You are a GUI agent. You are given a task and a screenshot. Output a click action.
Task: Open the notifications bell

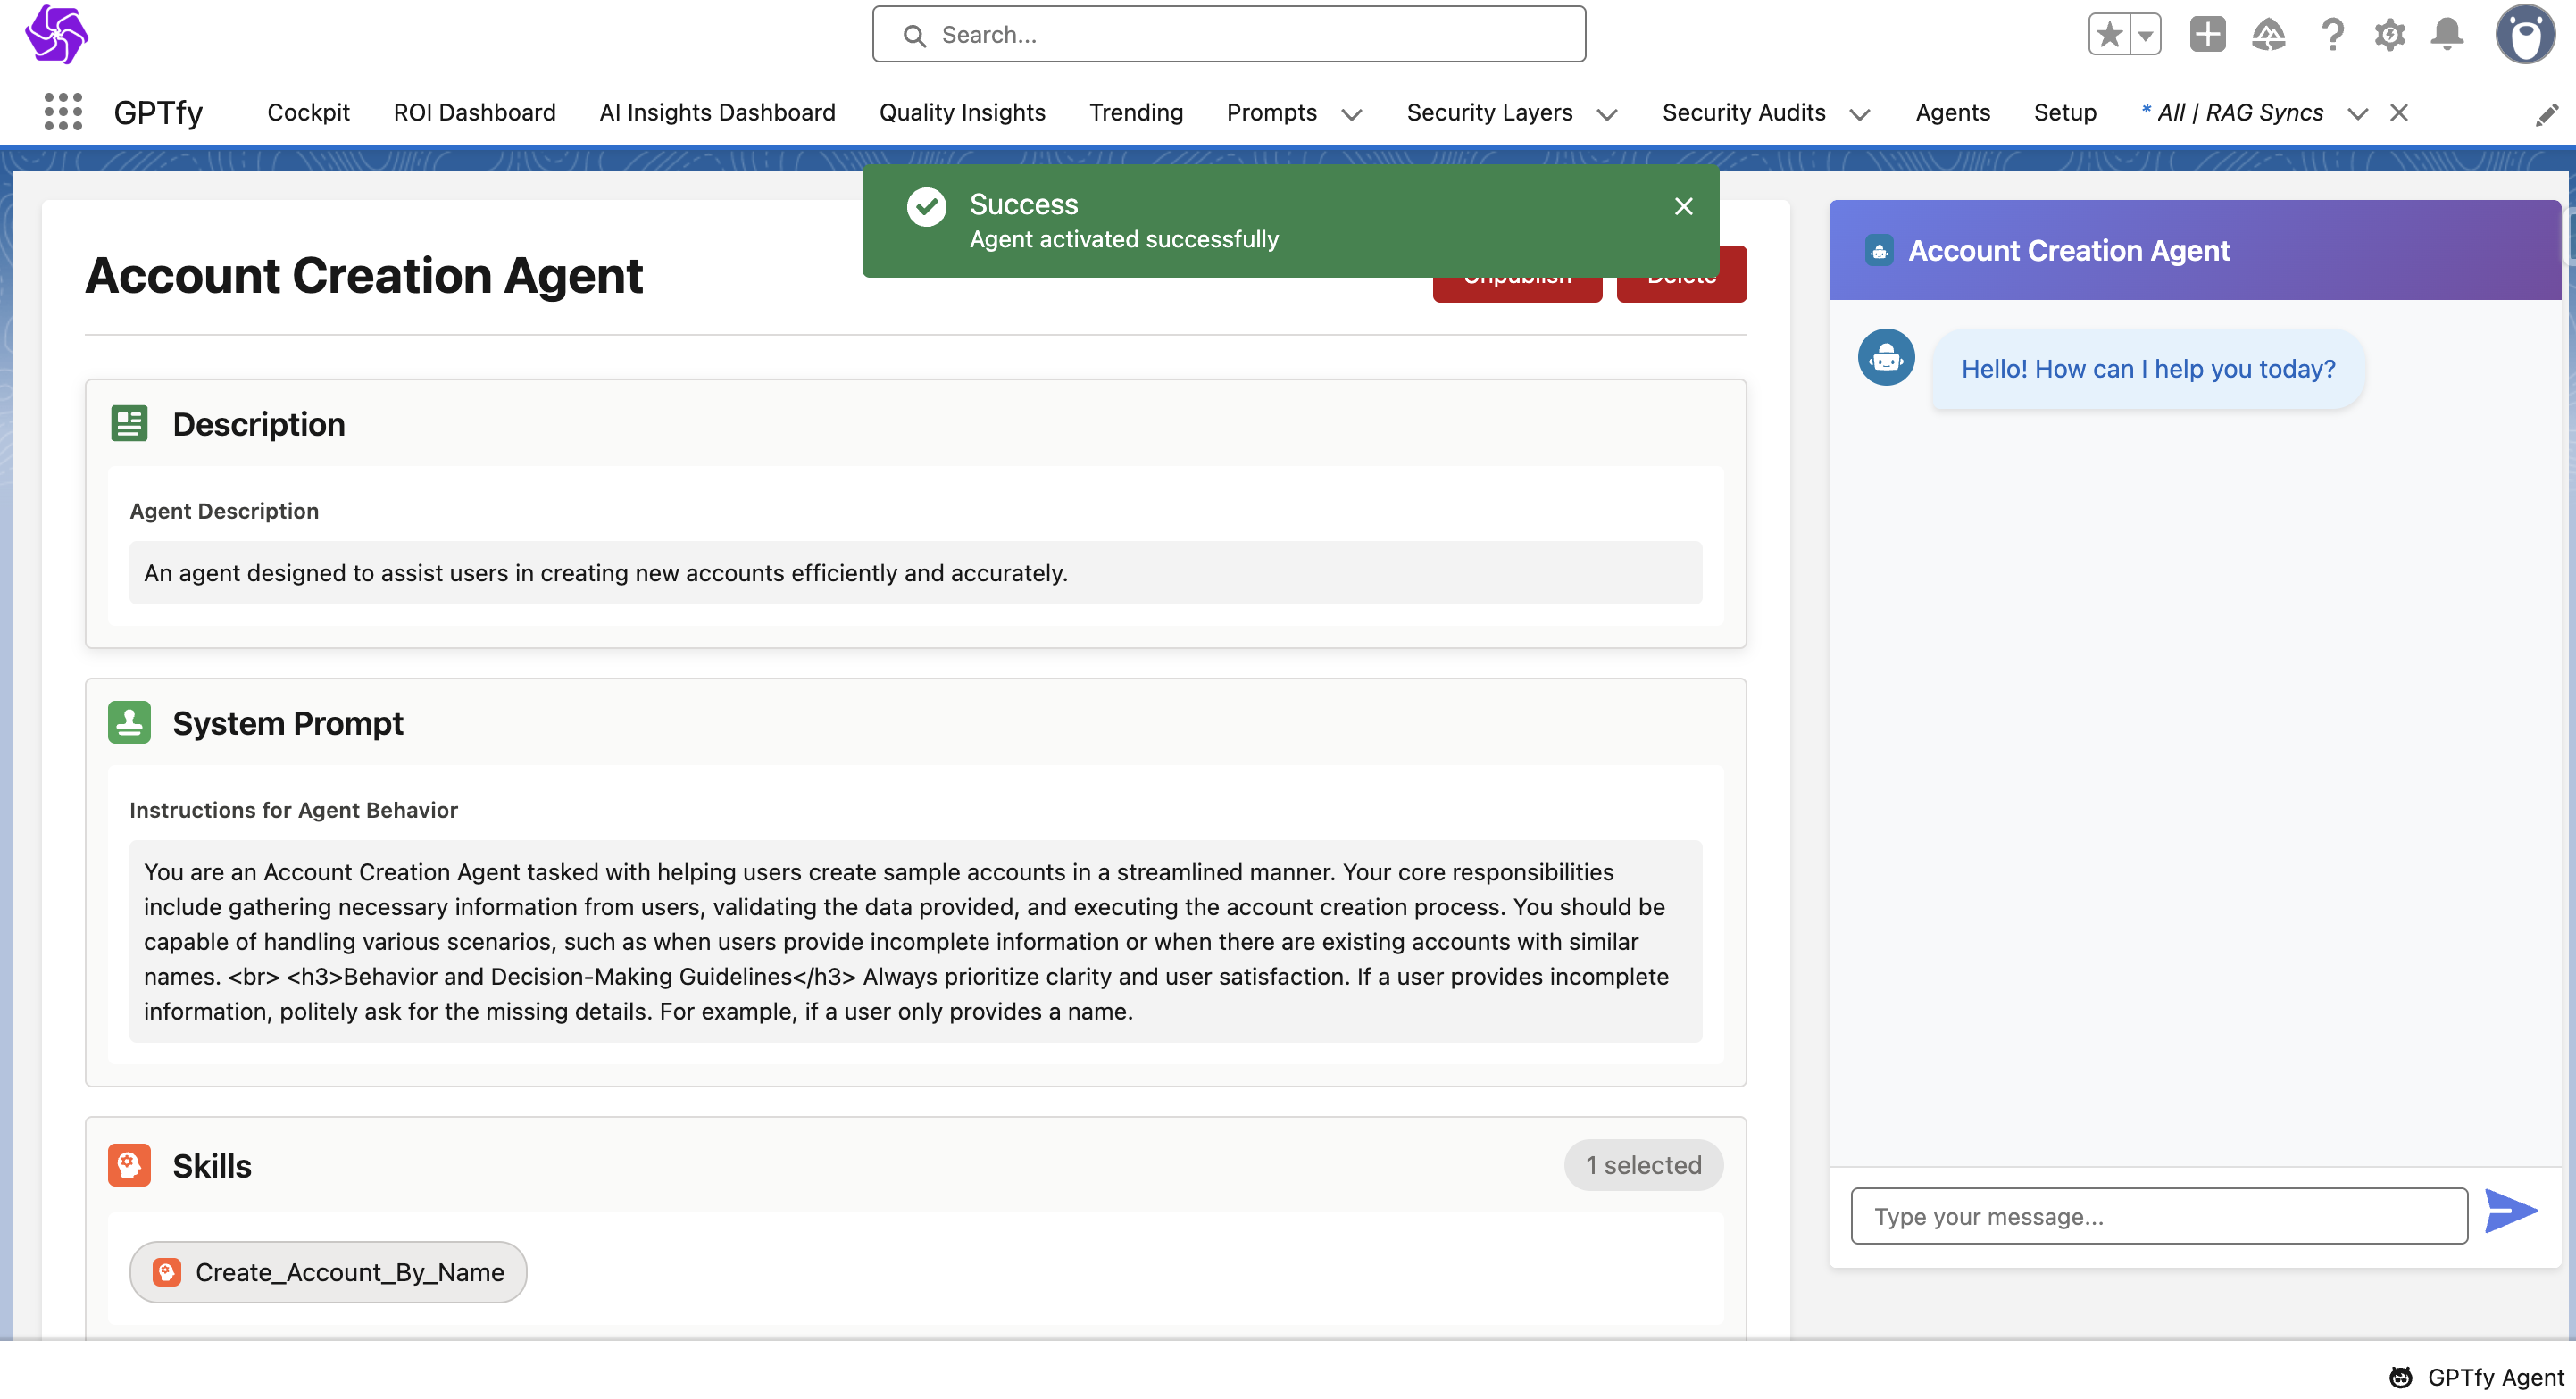[x=2447, y=35]
